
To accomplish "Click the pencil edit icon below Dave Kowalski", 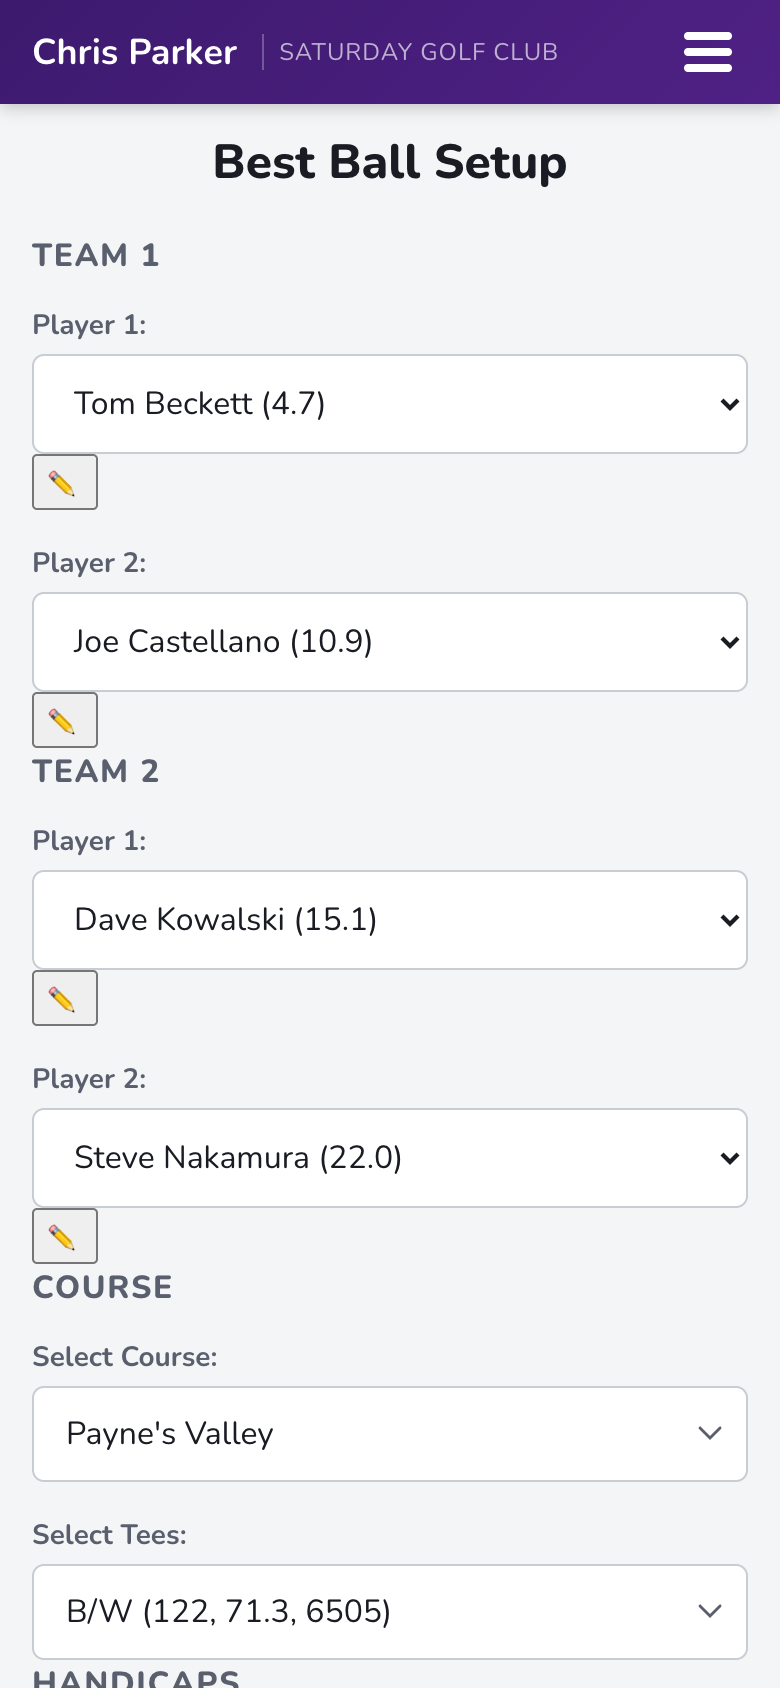I will pos(65,998).
